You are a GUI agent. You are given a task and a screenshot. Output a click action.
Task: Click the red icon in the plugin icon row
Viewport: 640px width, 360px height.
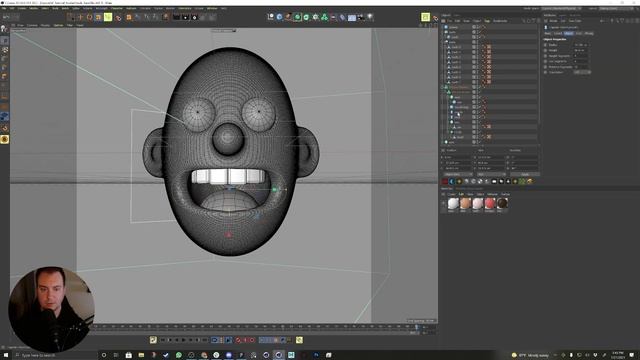pyautogui.click(x=445, y=181)
